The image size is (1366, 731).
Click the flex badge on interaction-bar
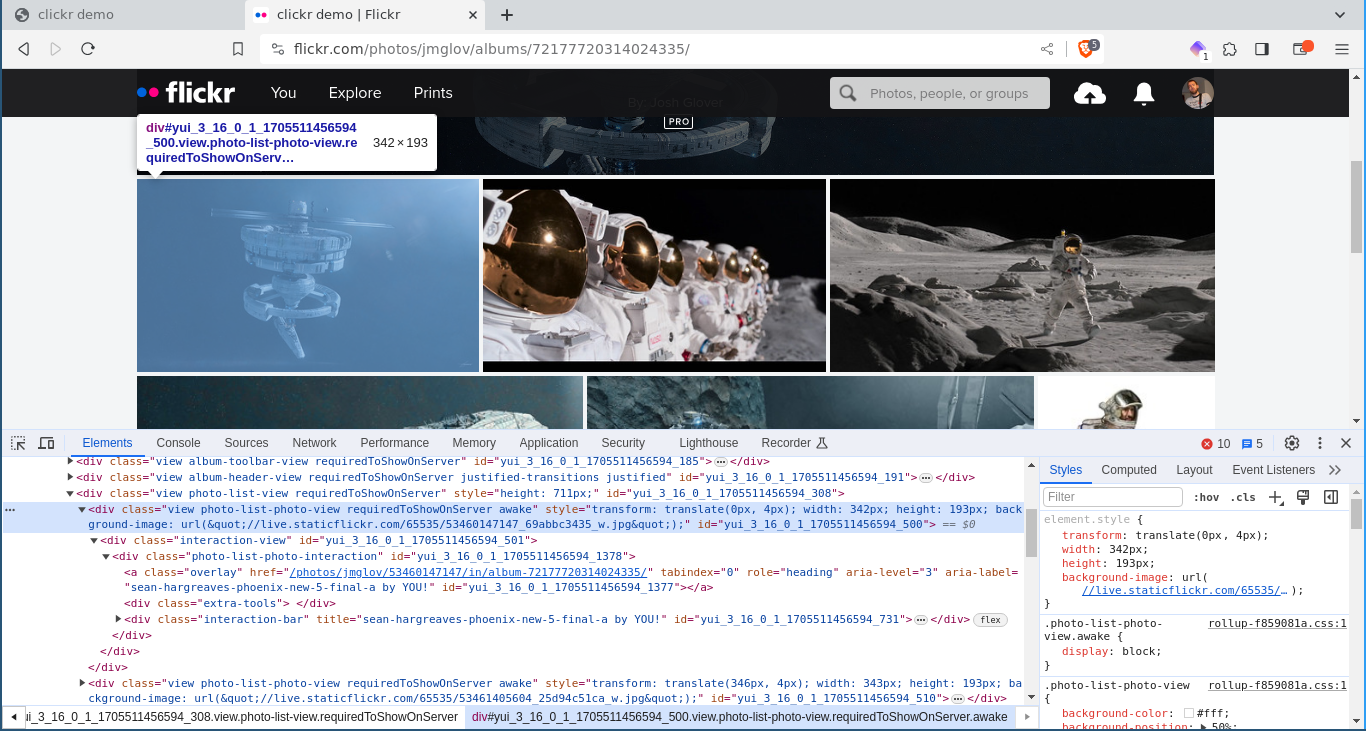pos(990,620)
